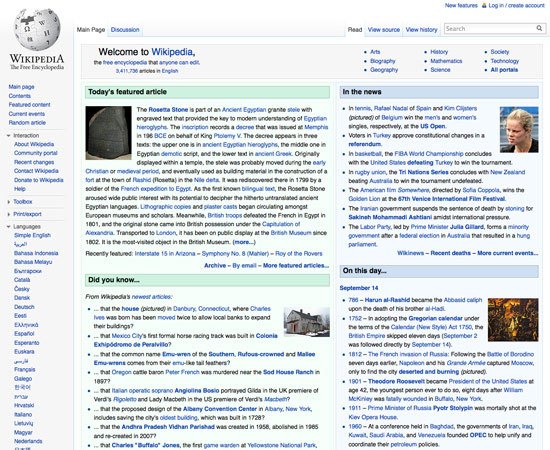Click the Wikipedia globe logo

click(37, 30)
